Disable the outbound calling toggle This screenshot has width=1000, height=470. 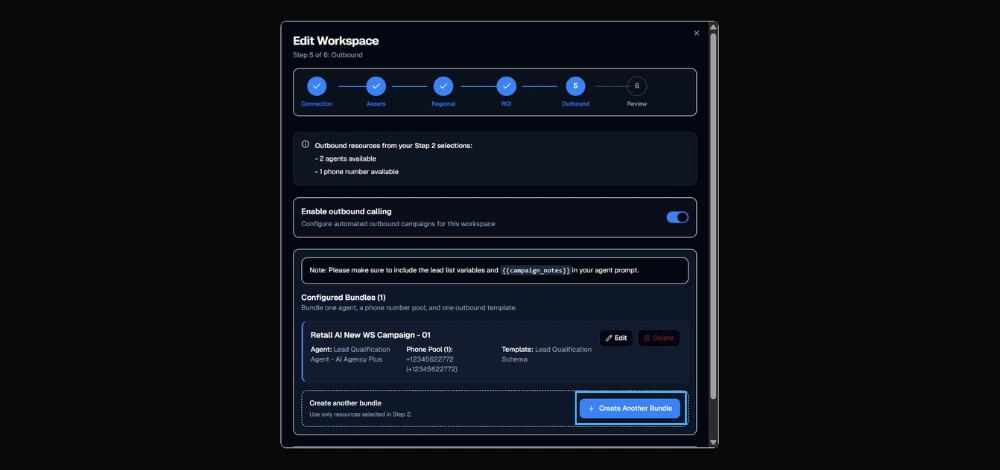click(x=677, y=217)
